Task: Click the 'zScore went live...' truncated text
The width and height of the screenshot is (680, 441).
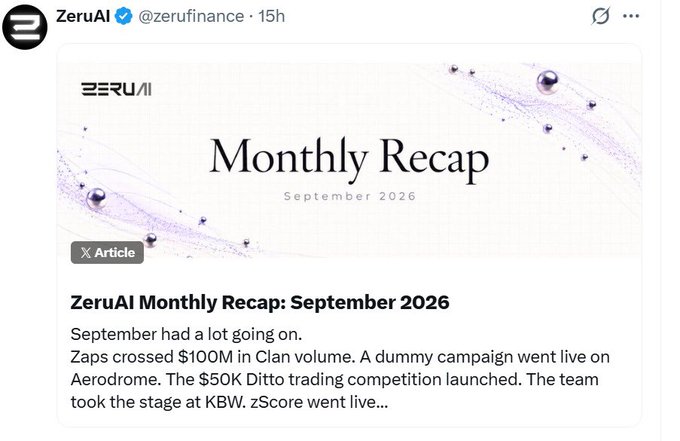Action: click(x=319, y=402)
